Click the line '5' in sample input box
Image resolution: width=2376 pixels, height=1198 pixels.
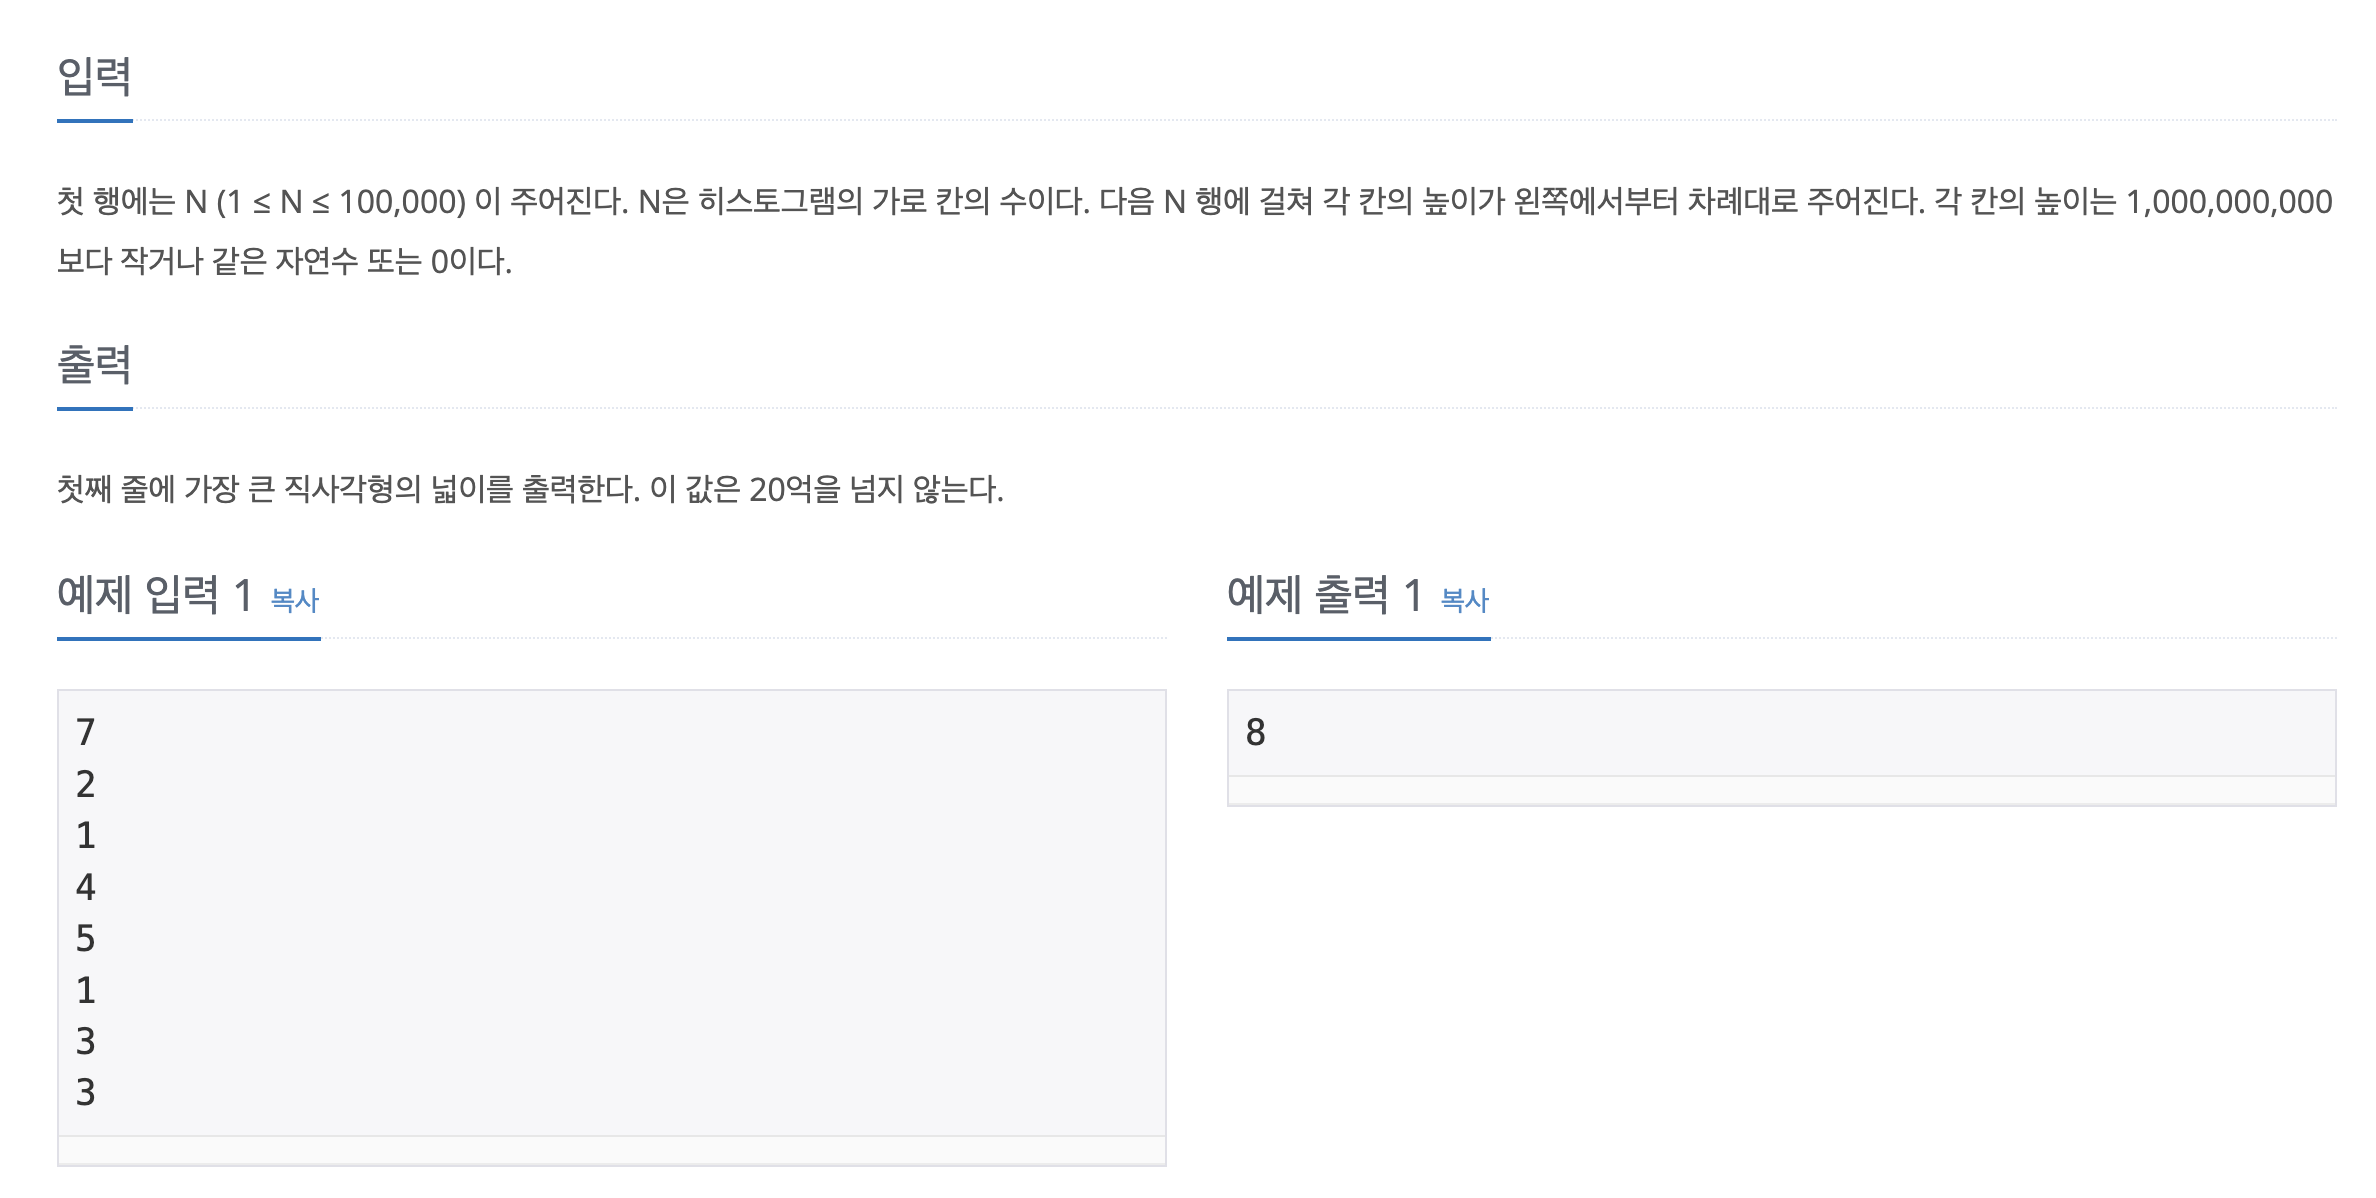coord(86,938)
